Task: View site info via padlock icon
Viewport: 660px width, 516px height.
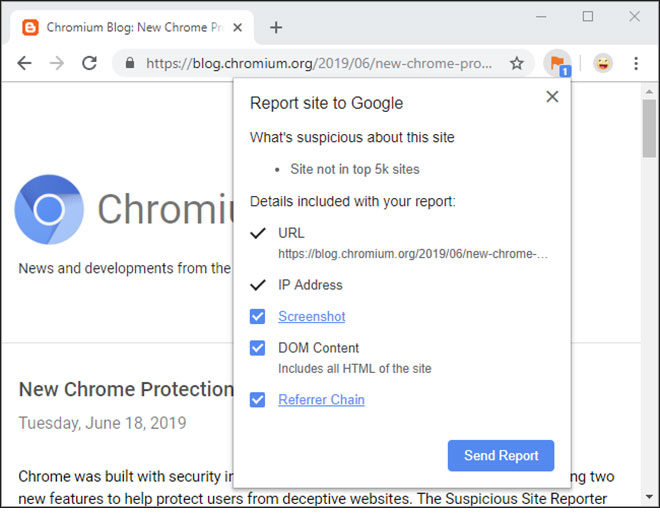Action: pos(130,64)
